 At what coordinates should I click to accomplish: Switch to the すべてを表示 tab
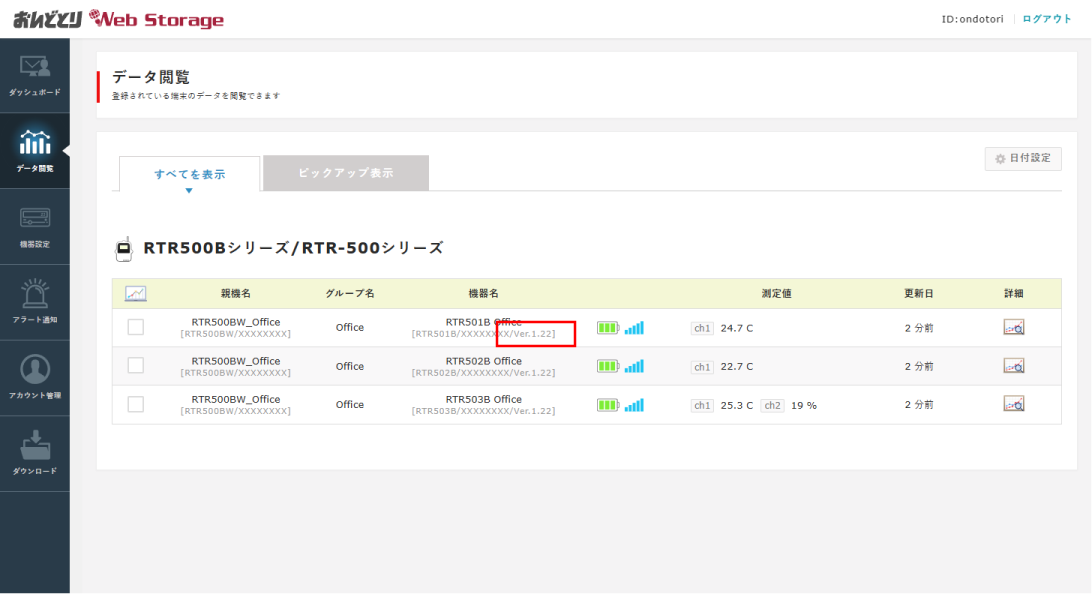(x=189, y=174)
